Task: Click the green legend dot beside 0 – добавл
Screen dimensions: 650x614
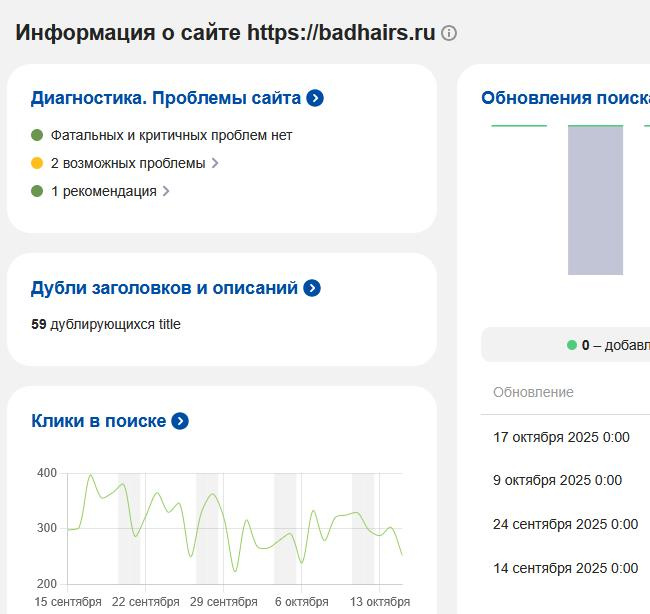Action: [572, 345]
